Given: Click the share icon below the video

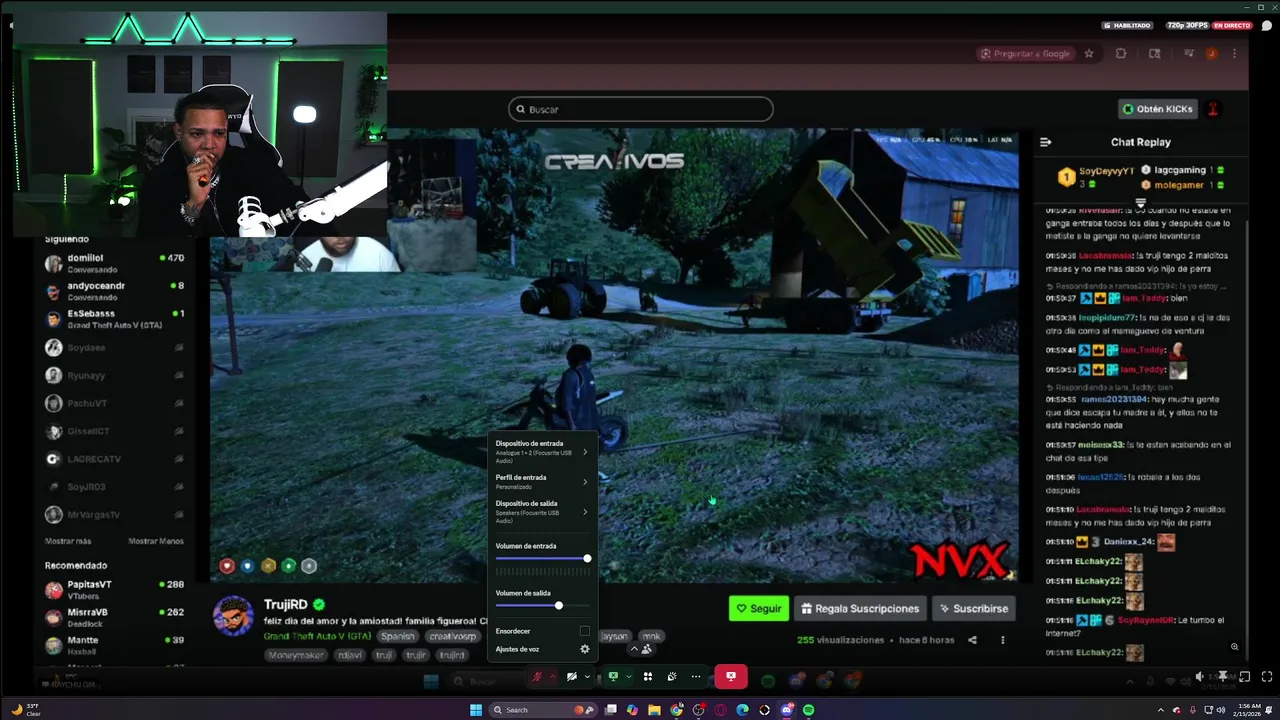Looking at the screenshot, I should 972,640.
